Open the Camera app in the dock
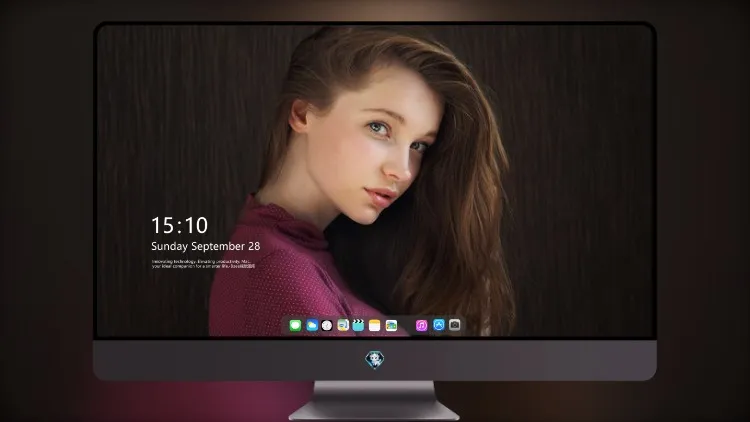750x422 pixels. (455, 325)
